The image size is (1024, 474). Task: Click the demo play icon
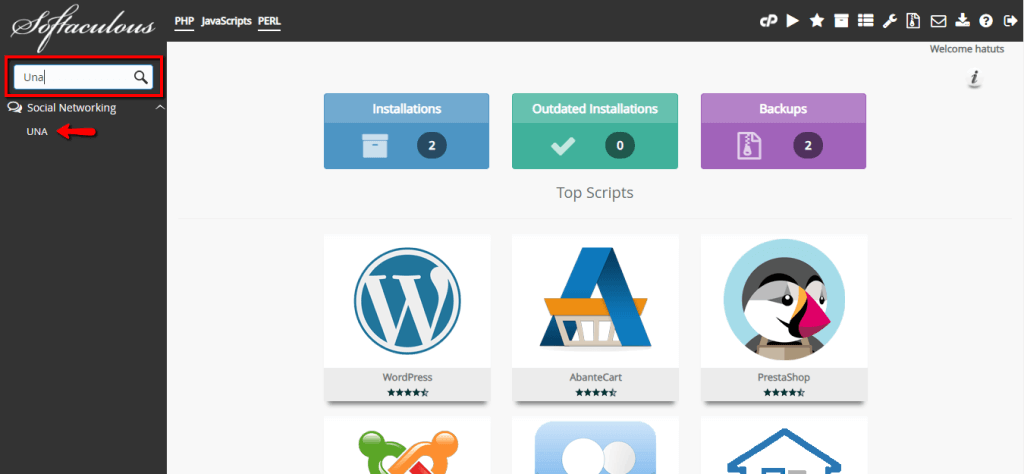click(793, 21)
